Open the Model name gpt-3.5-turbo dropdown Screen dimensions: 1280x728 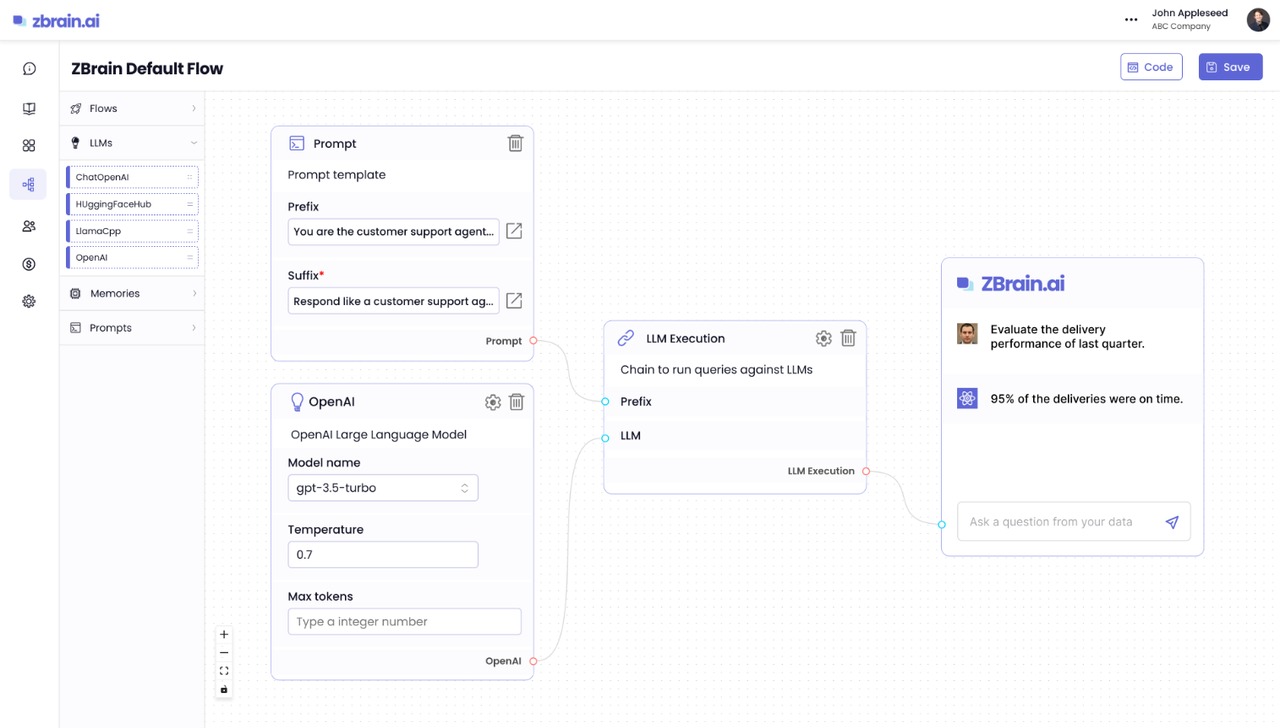point(383,488)
